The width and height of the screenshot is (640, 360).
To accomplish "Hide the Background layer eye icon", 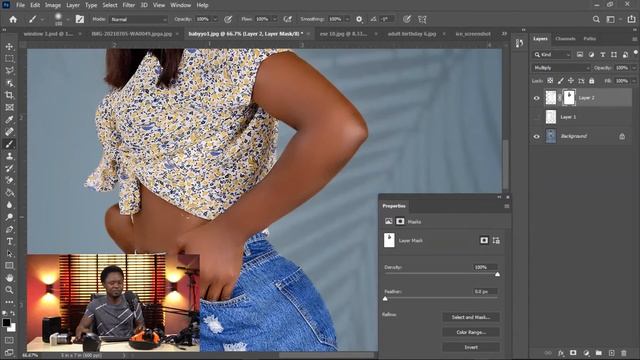I will pos(537,136).
